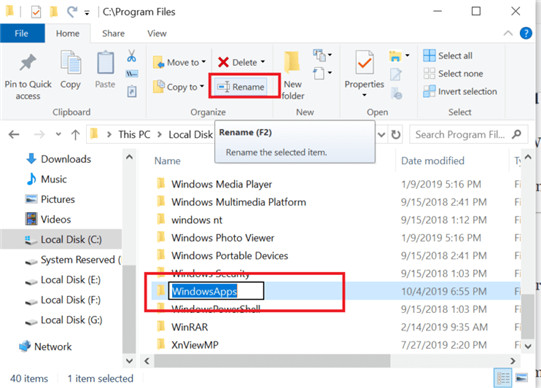Select the WinRAR folder
The width and height of the screenshot is (541, 388).
coord(189,327)
